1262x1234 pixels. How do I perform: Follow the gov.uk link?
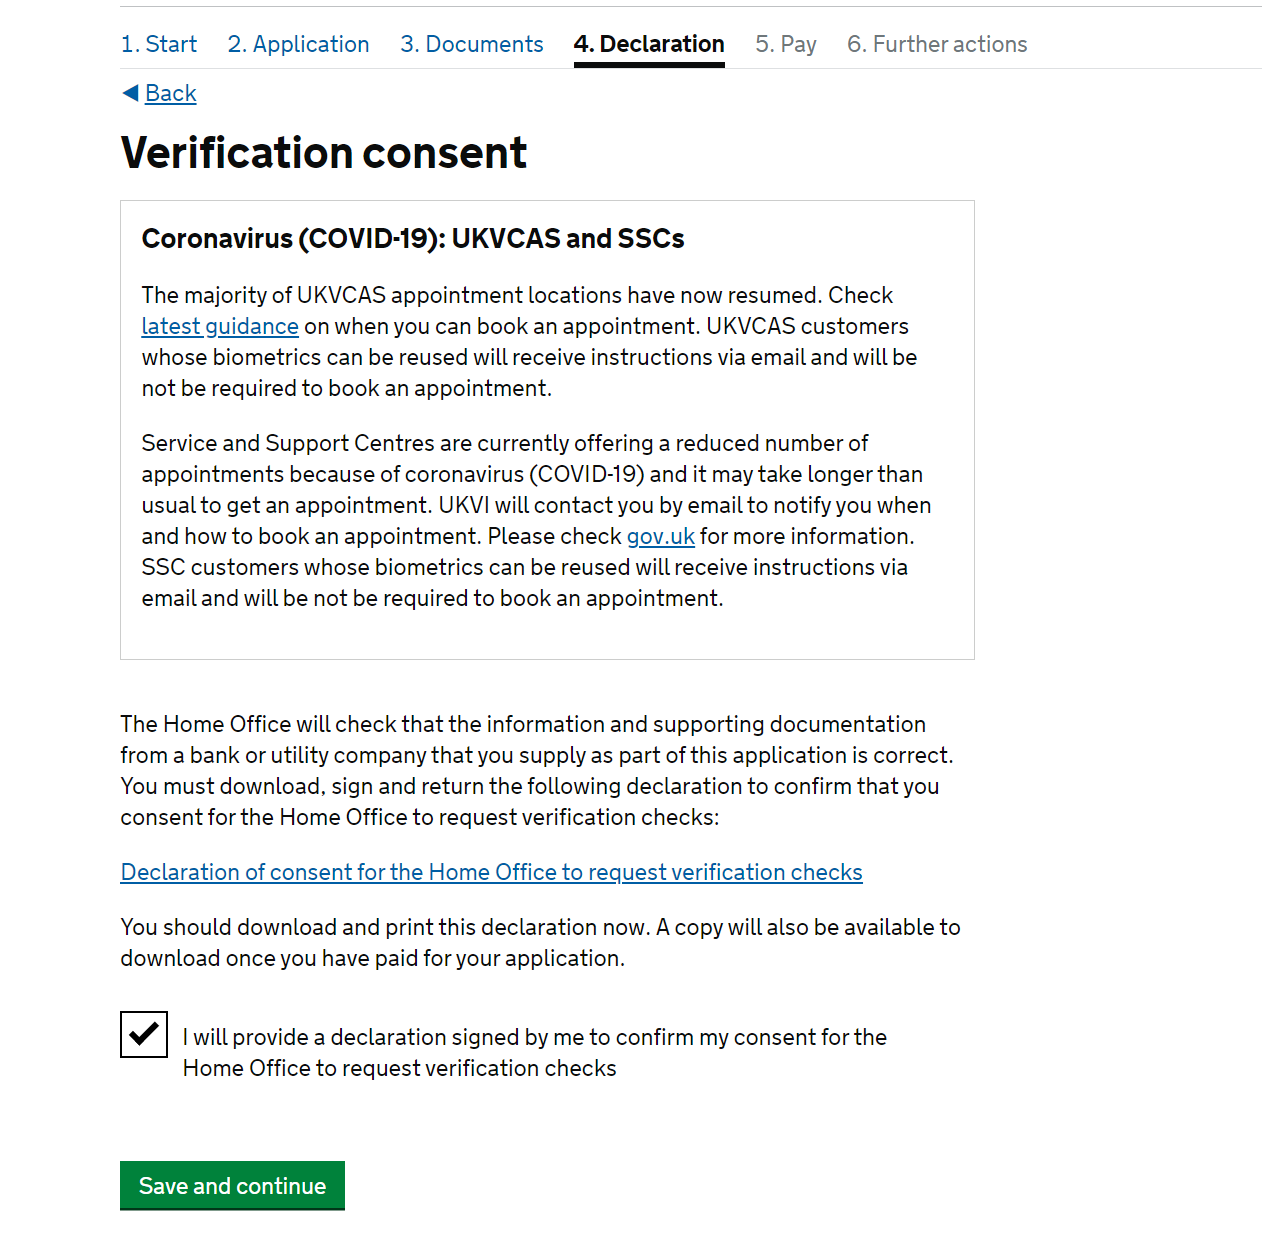(661, 536)
